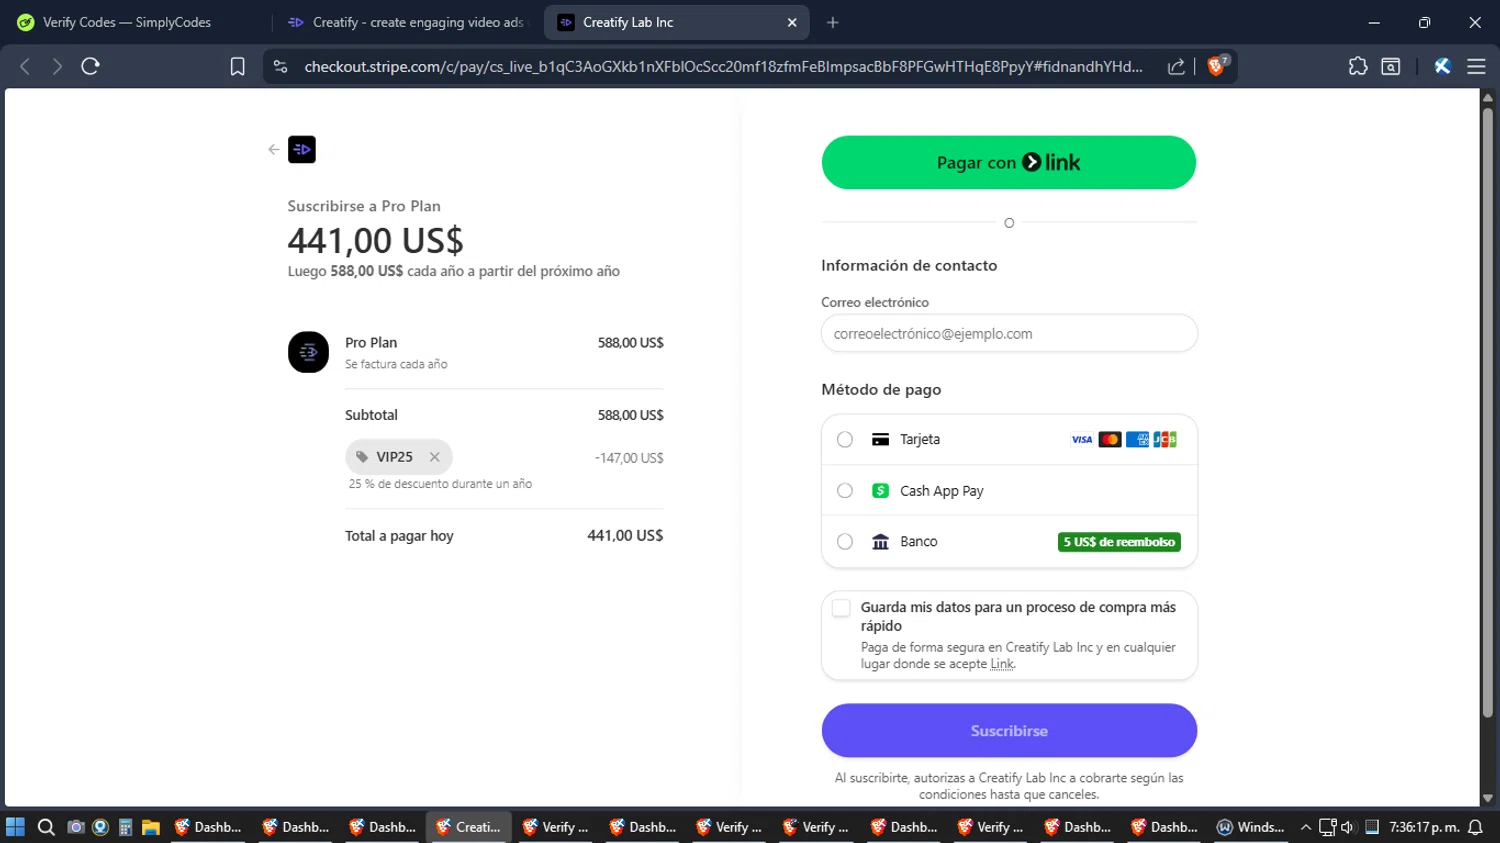Click the credit card icon next to Tarjeta
The image size is (1500, 843).
pos(880,440)
